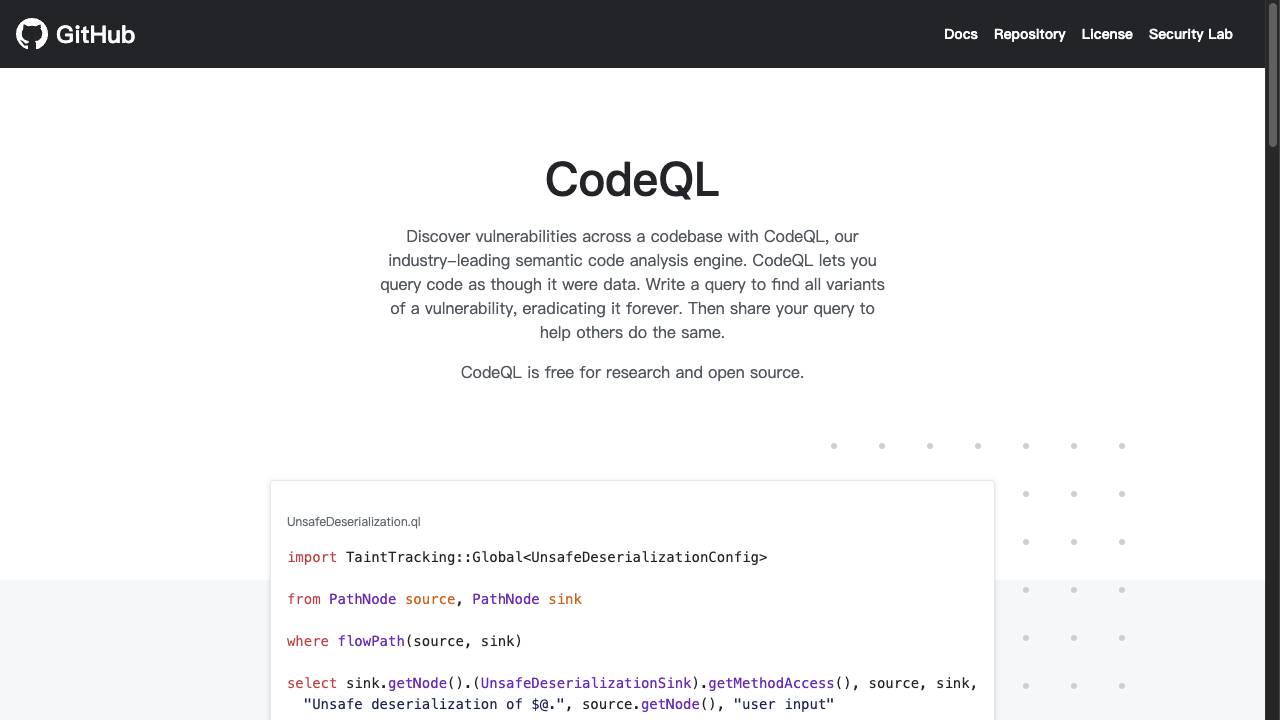Click the 'from PathNode source, PathNode sink' line

434,599
